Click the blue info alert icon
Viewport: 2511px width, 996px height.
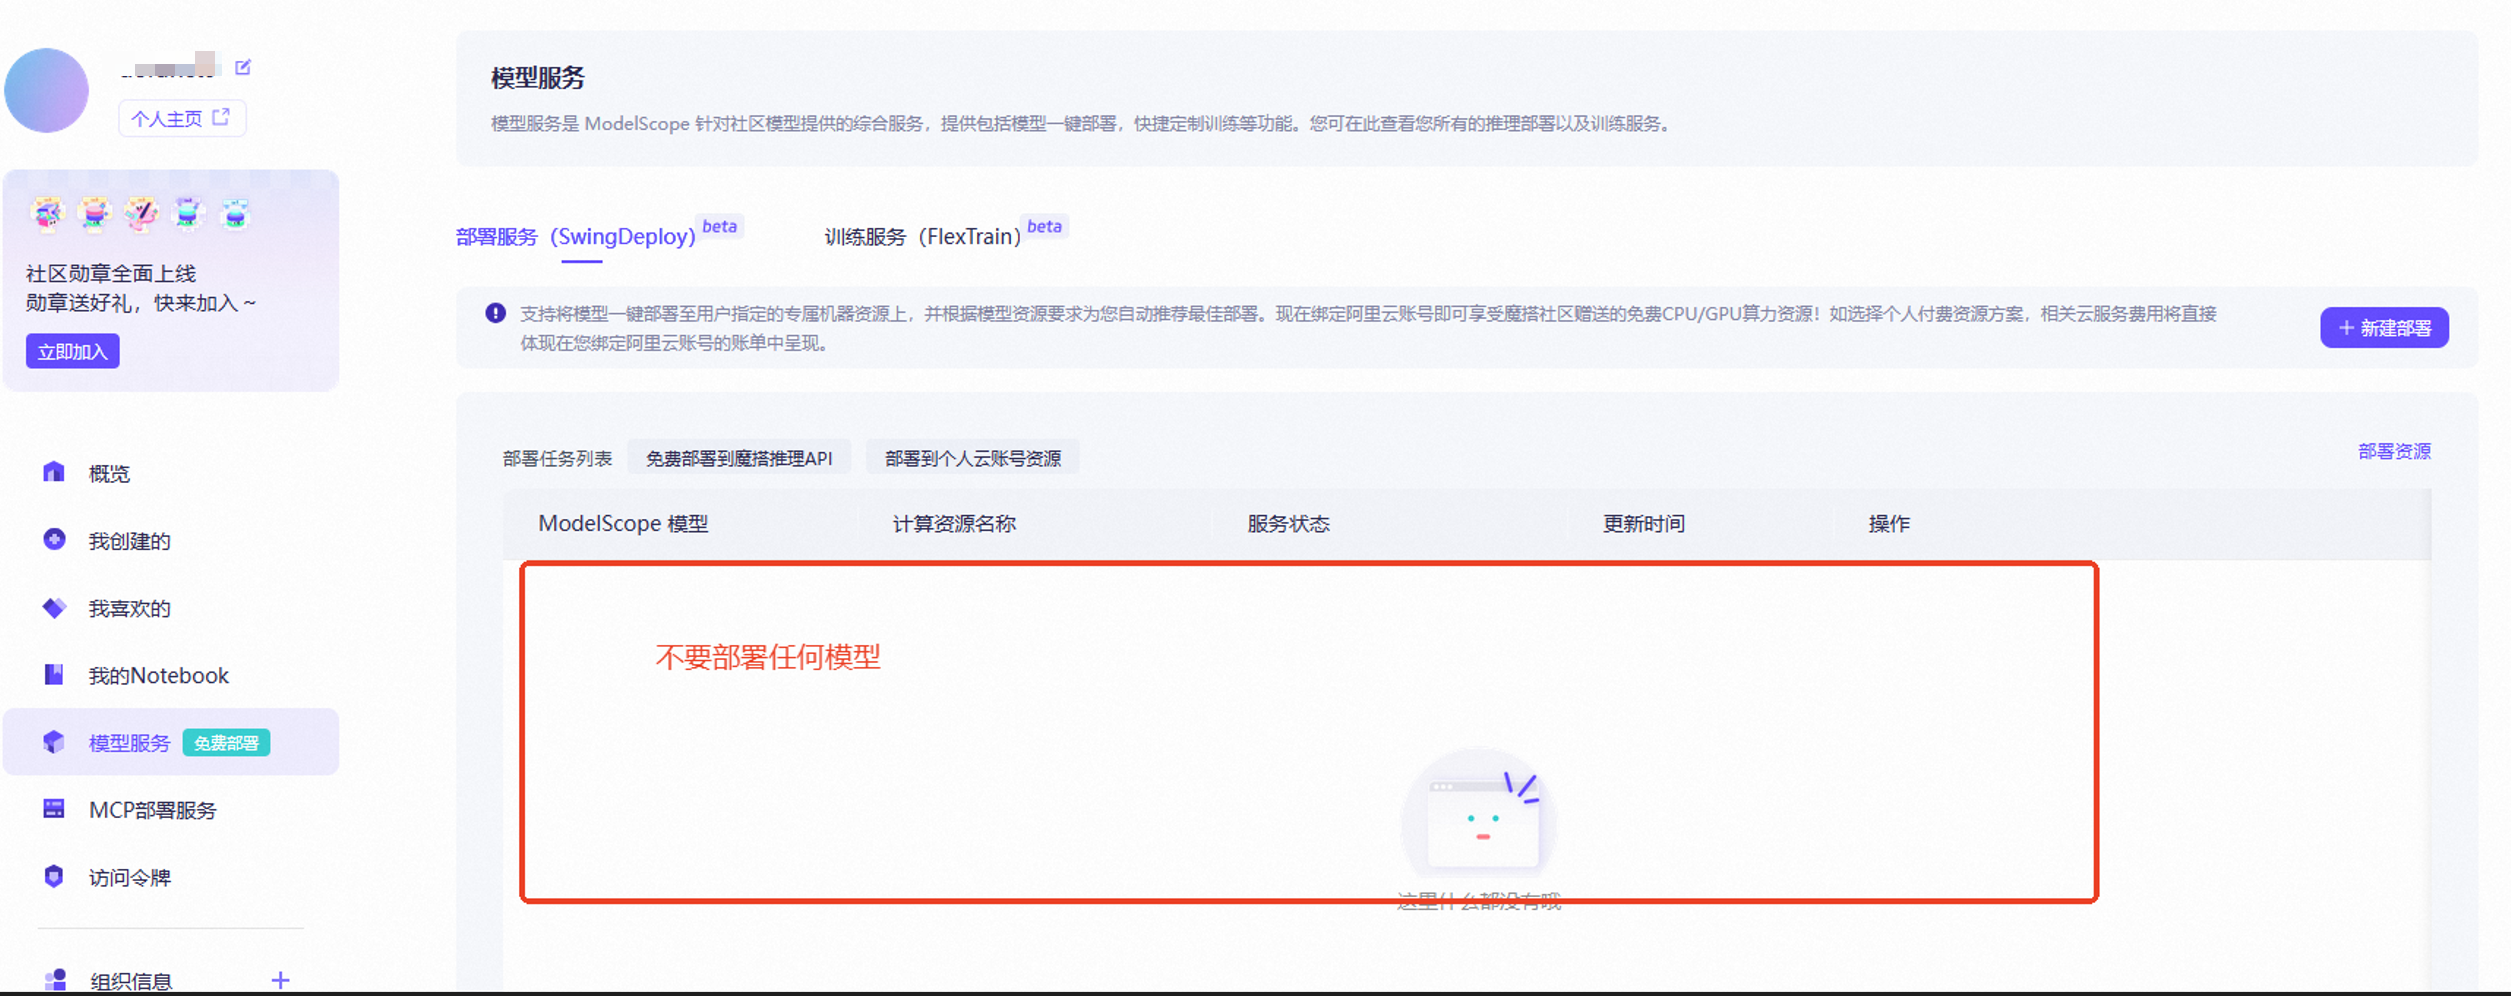pyautogui.click(x=495, y=313)
